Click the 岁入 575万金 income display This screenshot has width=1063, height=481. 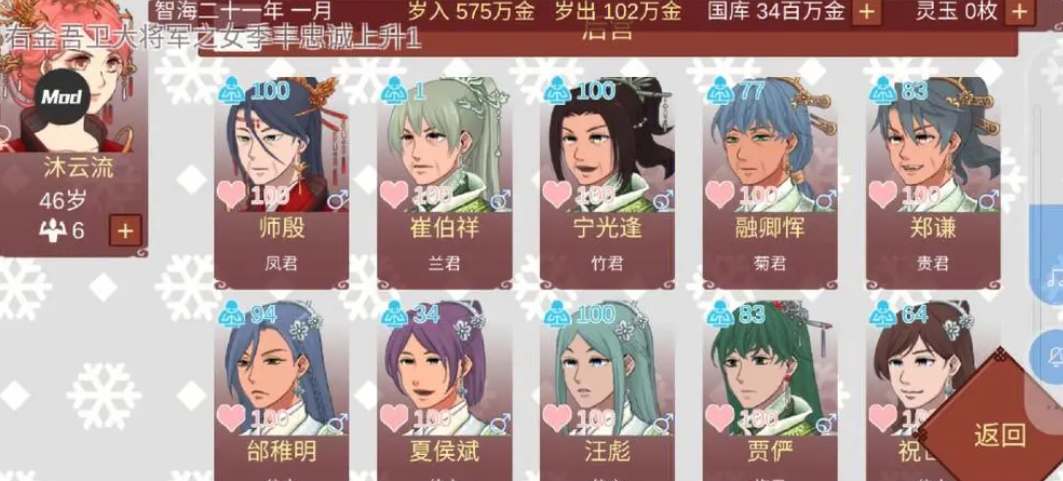point(471,11)
